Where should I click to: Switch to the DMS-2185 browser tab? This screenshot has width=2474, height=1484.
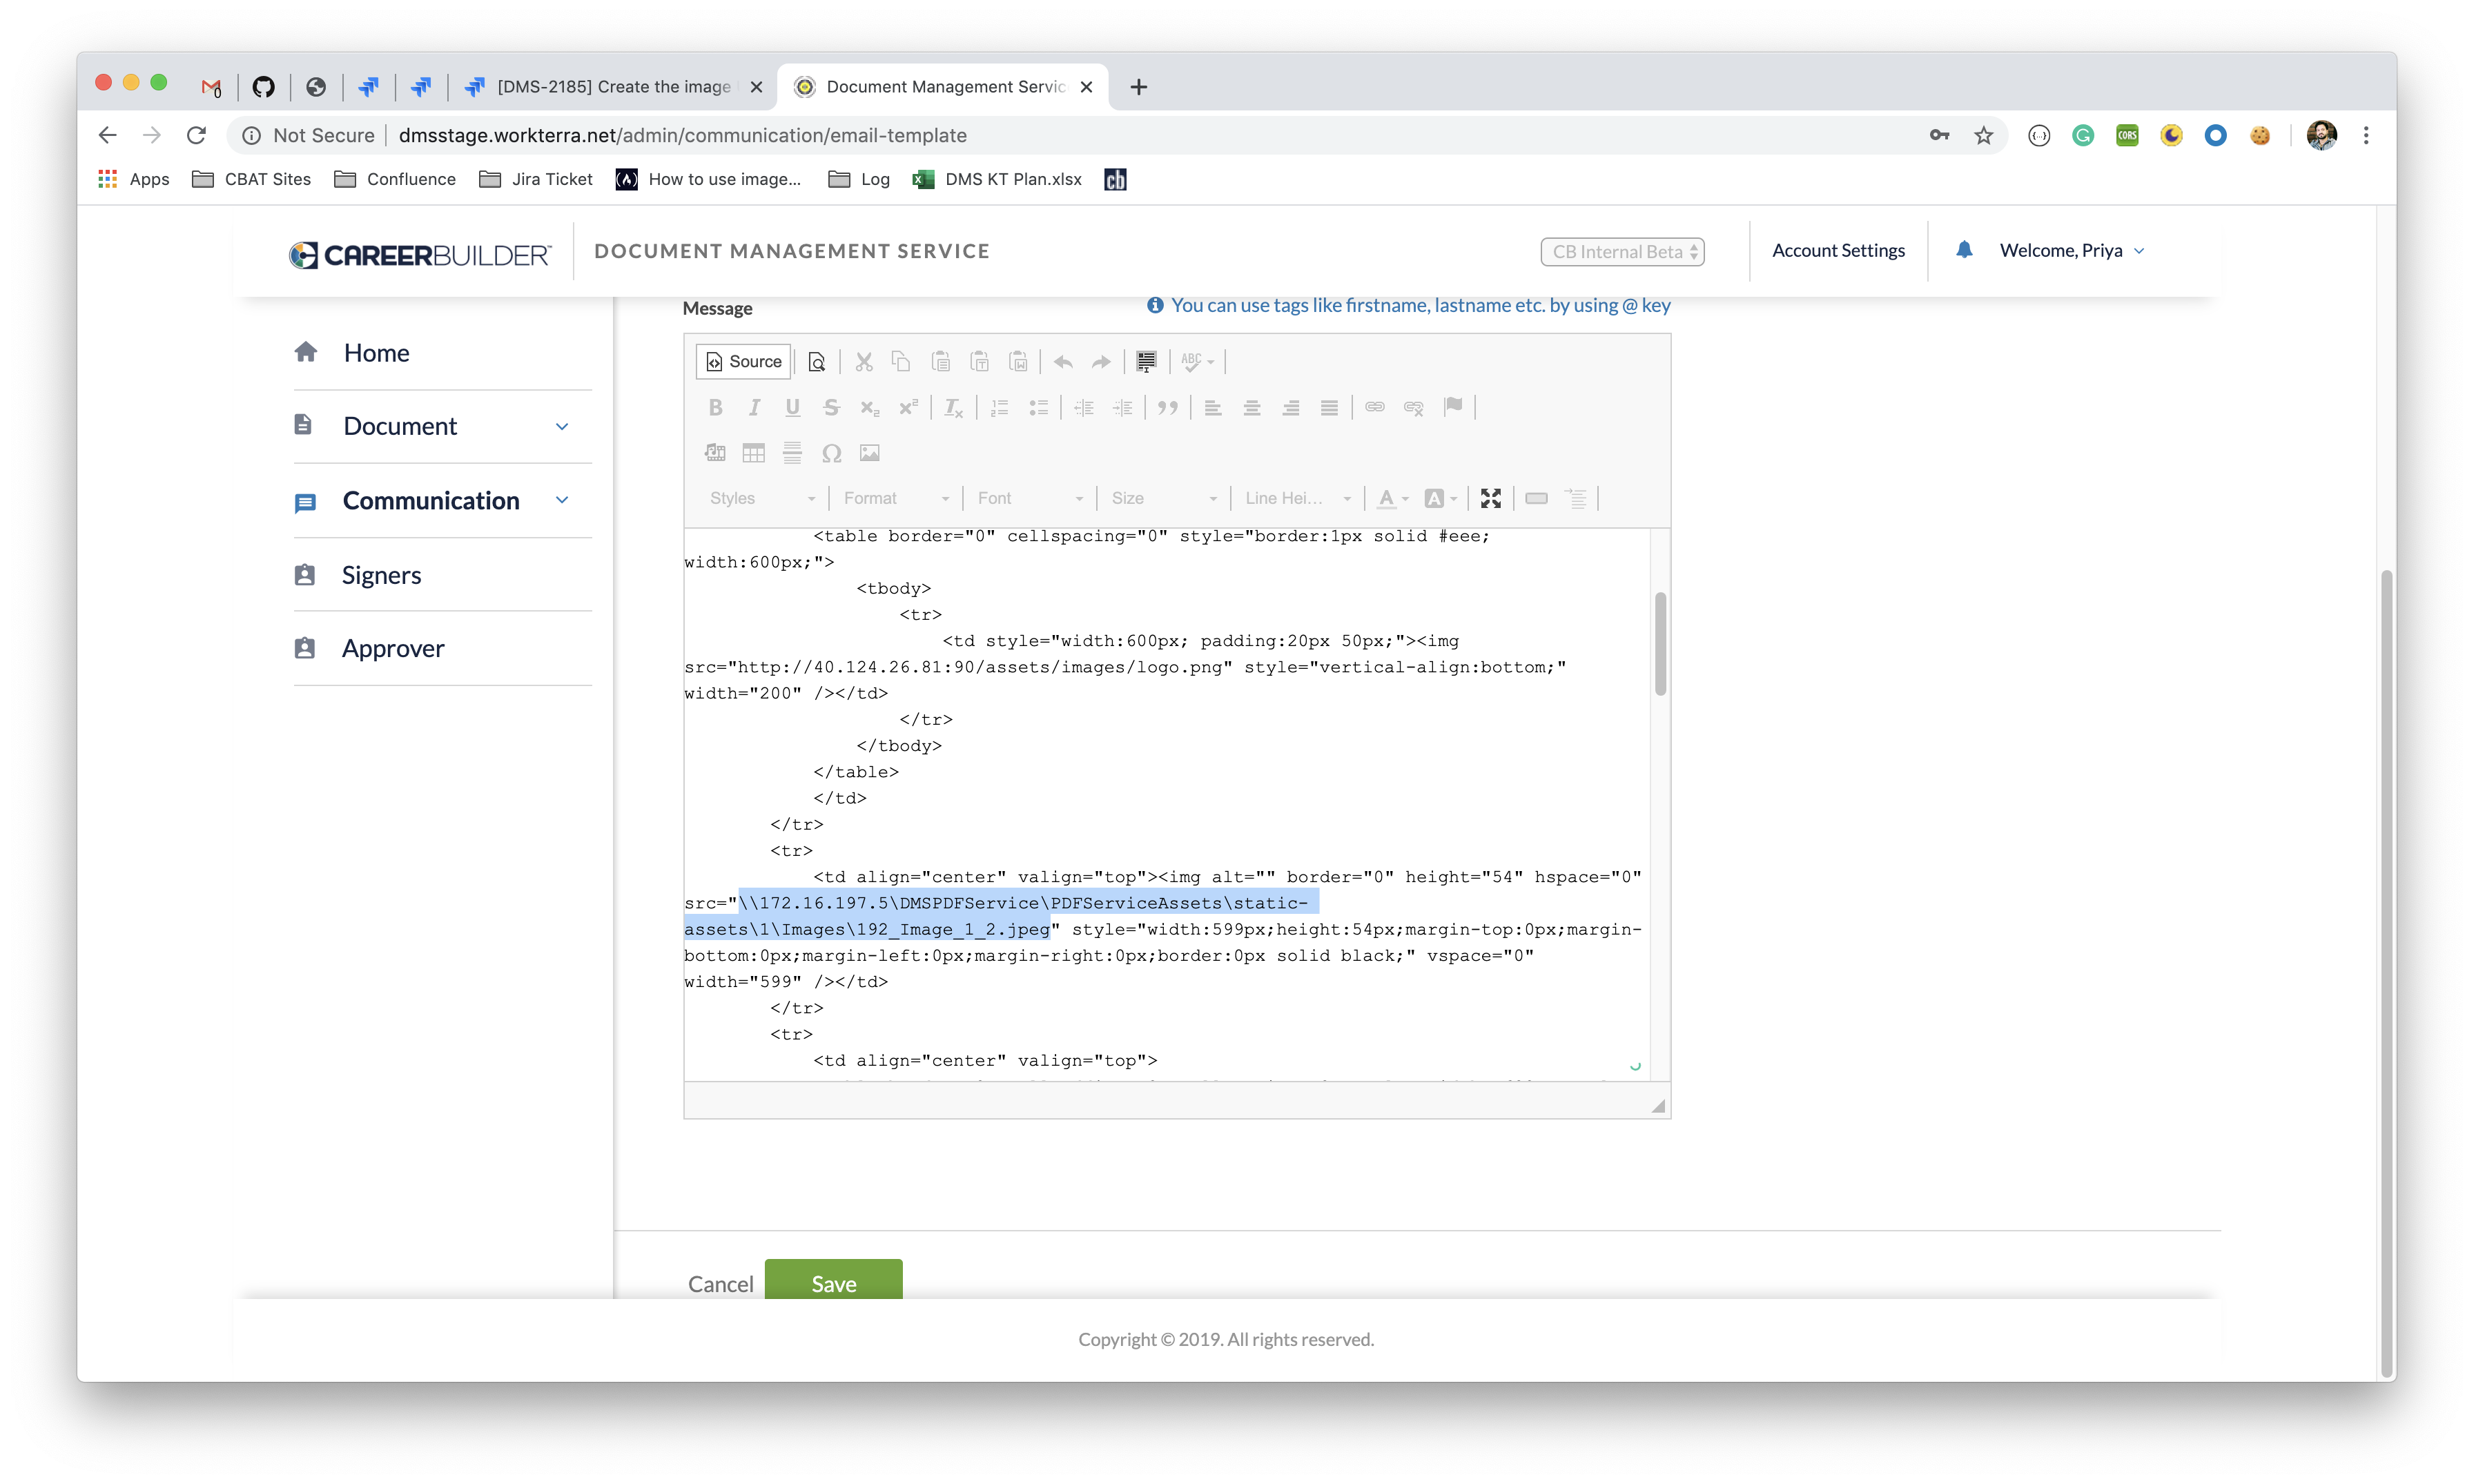[614, 87]
